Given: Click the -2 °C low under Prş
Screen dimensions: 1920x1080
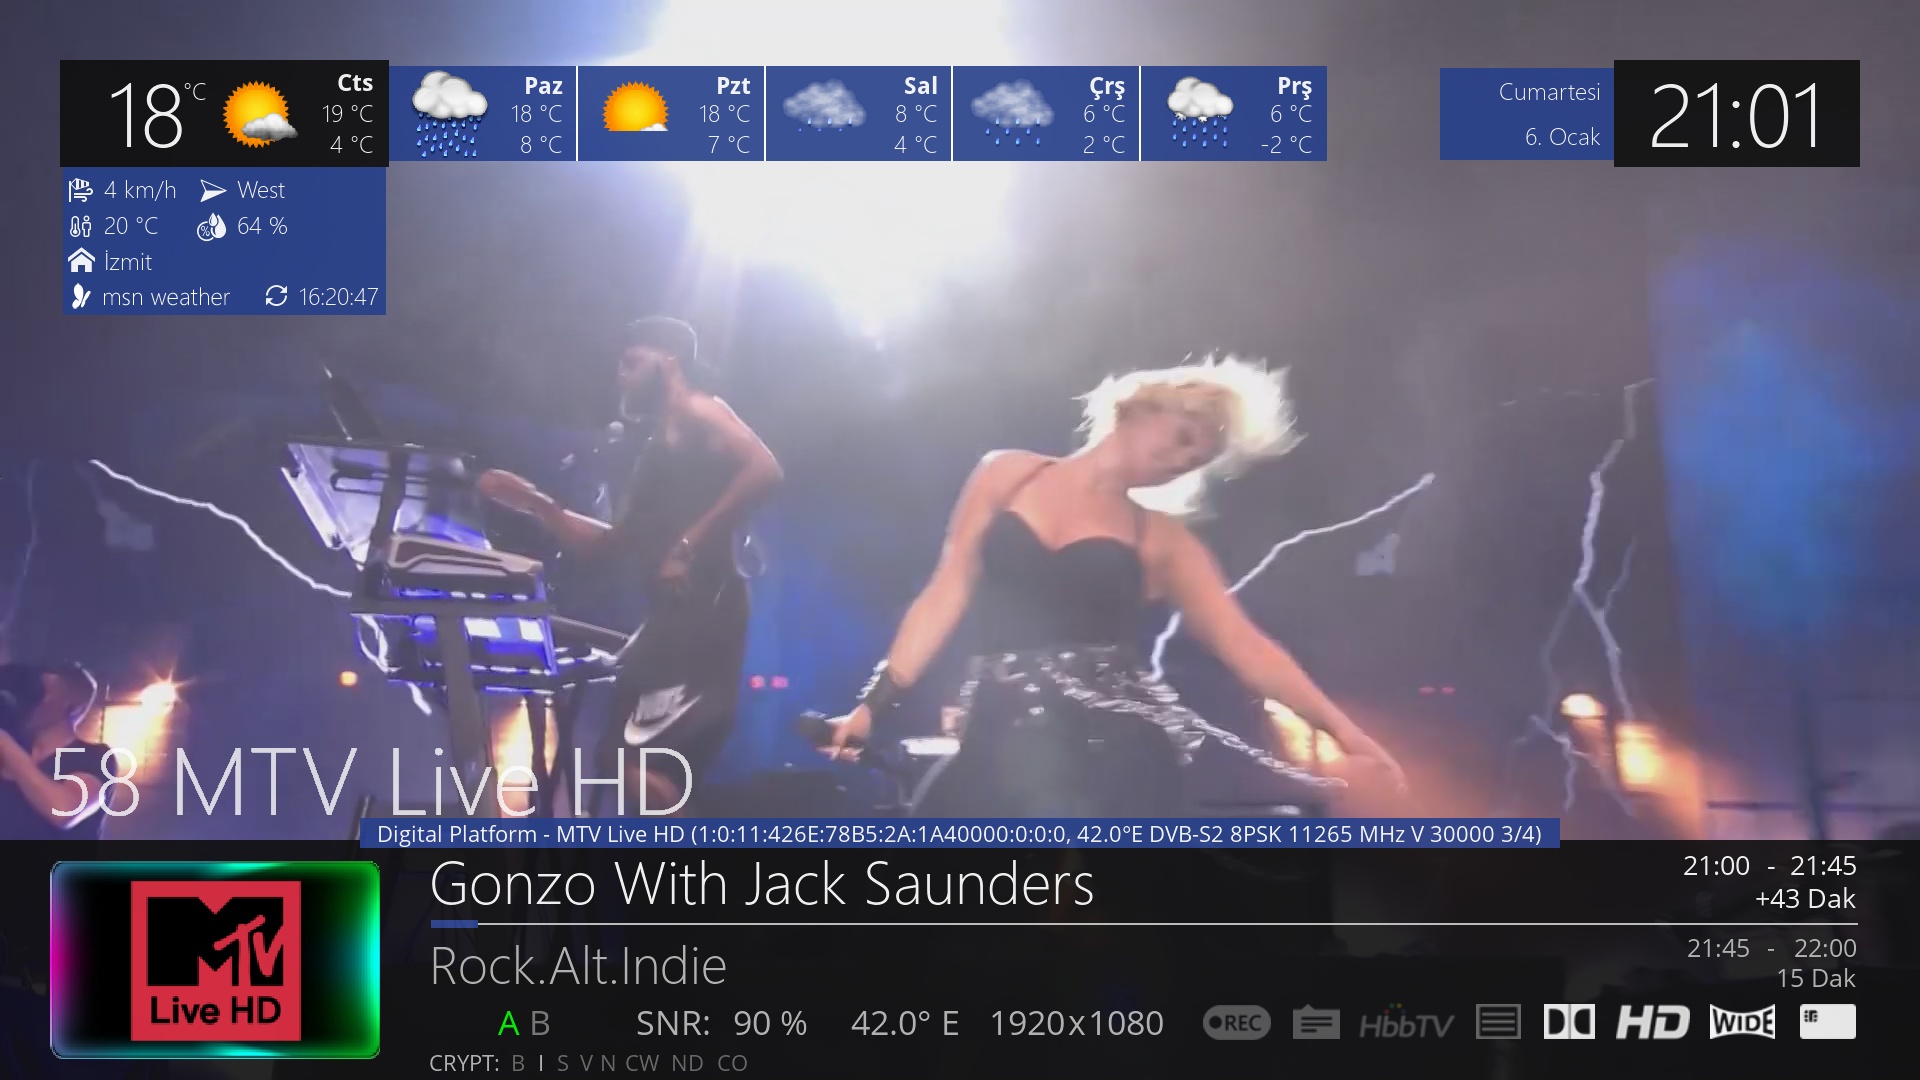Looking at the screenshot, I should (x=1286, y=145).
